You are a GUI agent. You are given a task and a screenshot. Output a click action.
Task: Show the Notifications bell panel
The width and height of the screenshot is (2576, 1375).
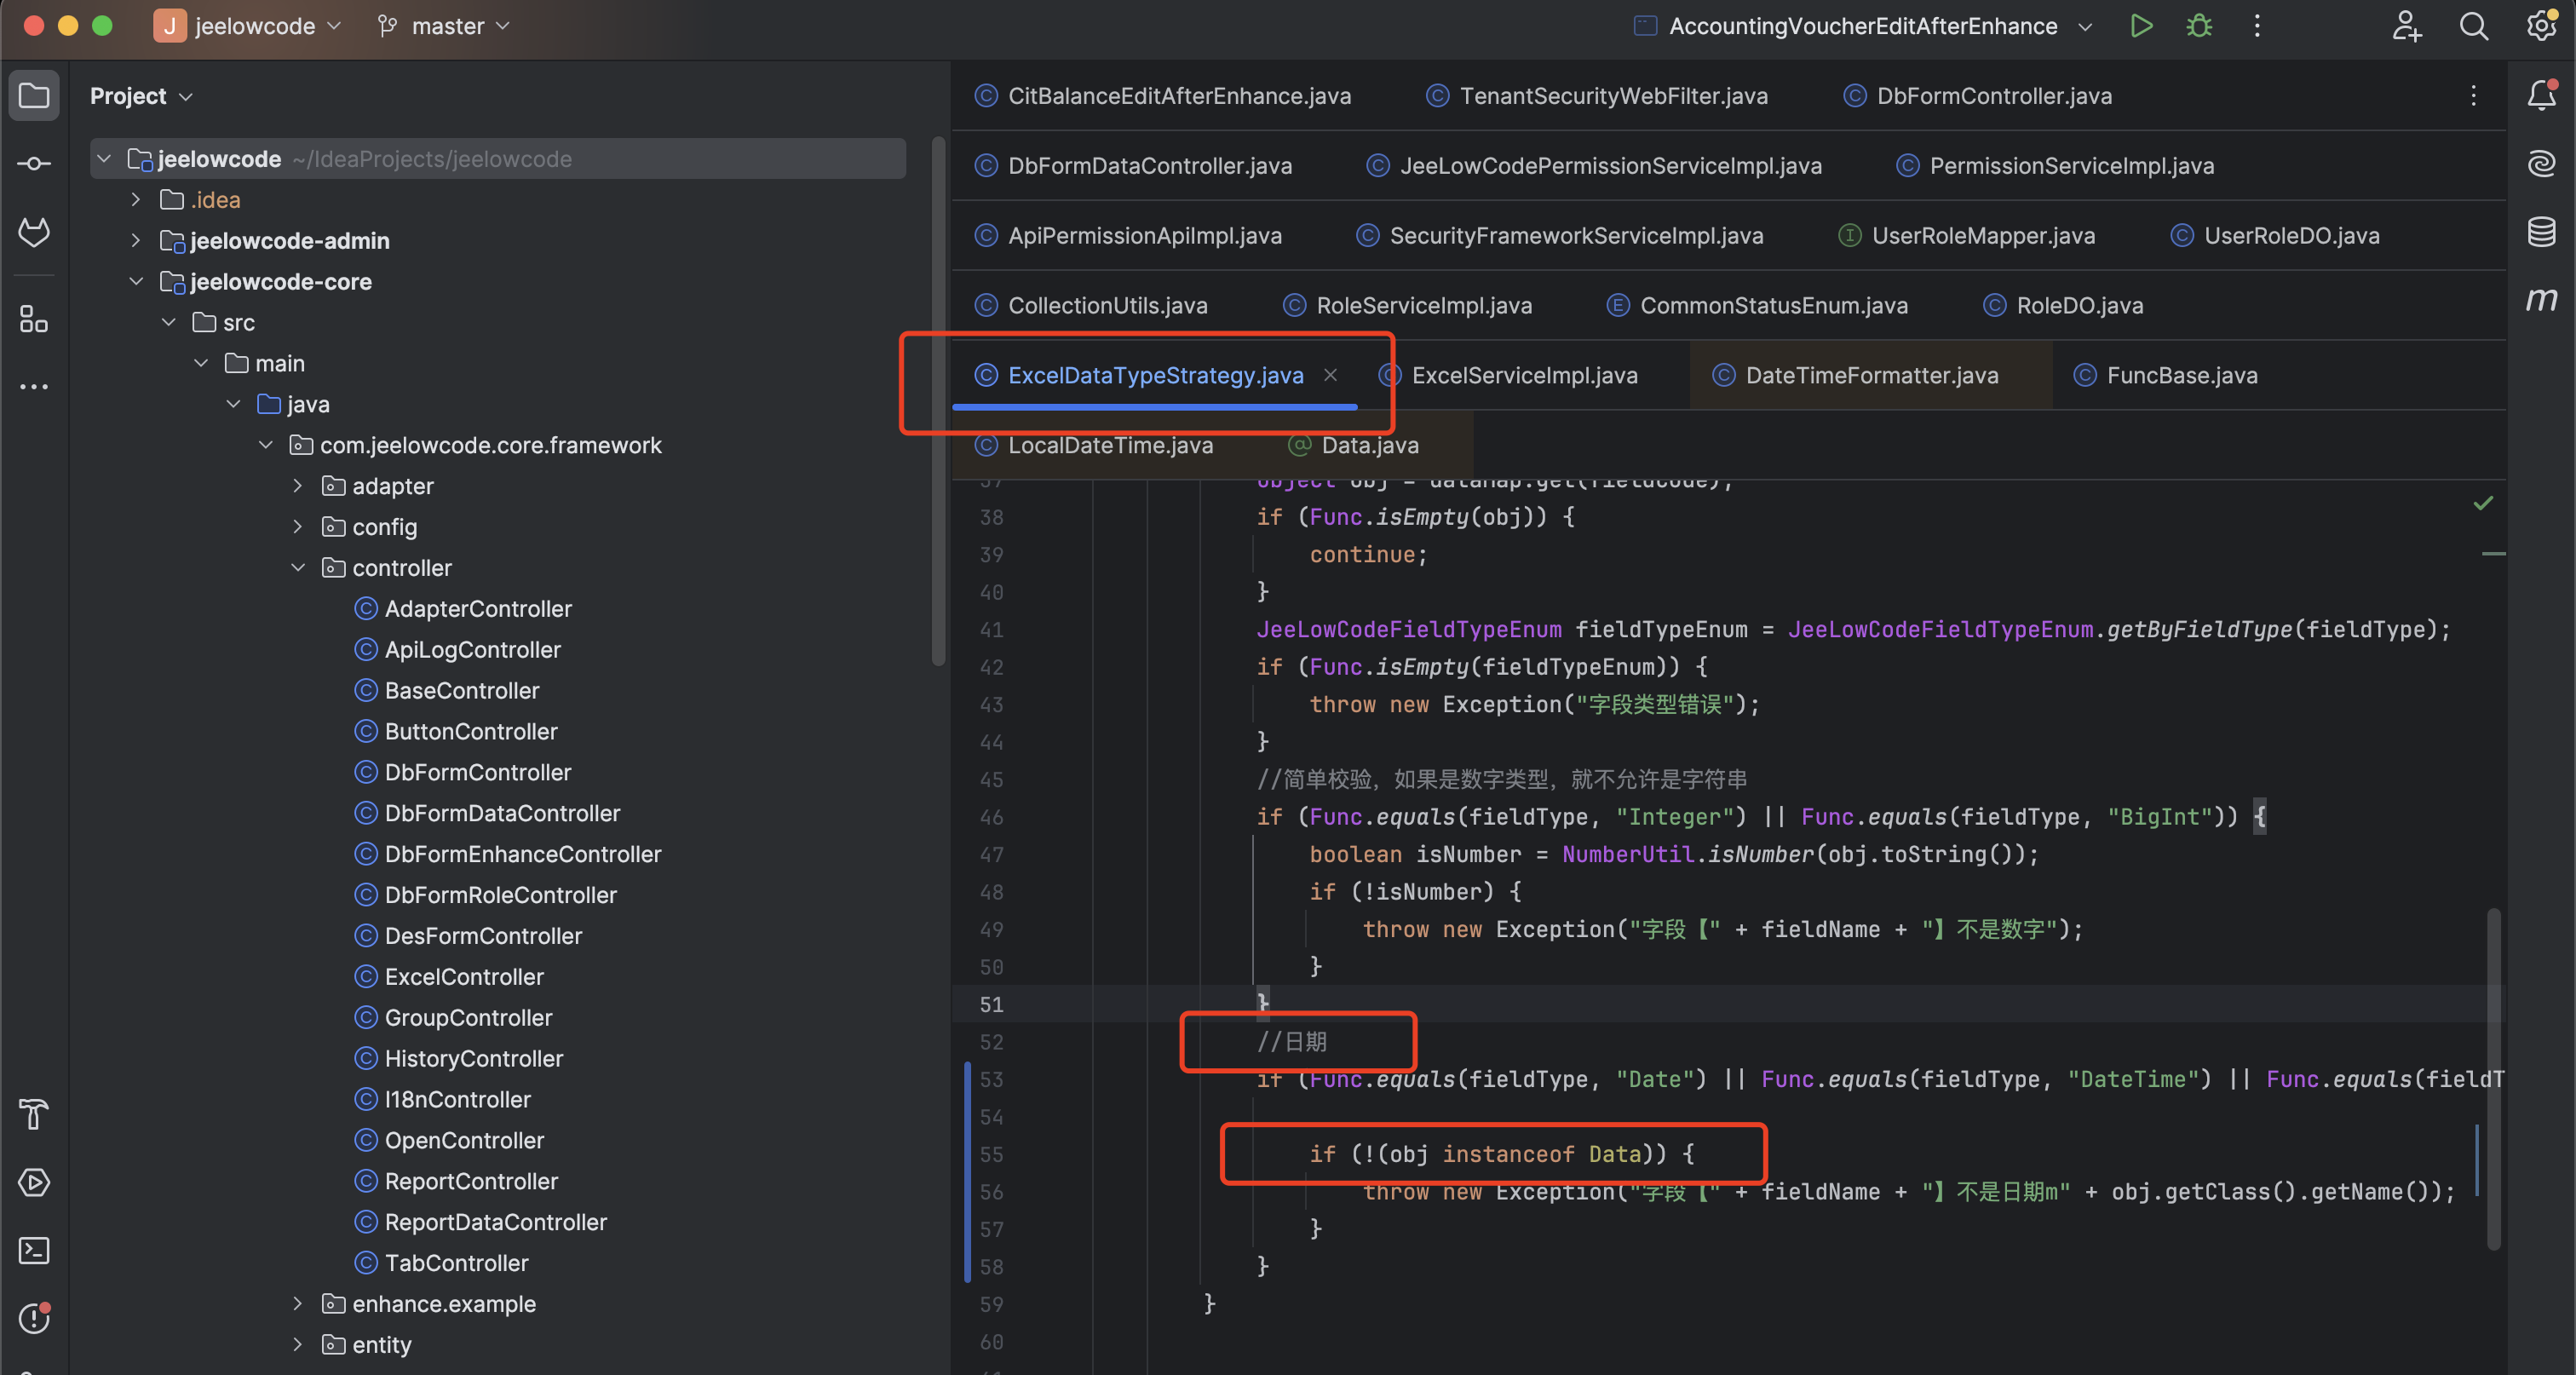[x=2541, y=95]
